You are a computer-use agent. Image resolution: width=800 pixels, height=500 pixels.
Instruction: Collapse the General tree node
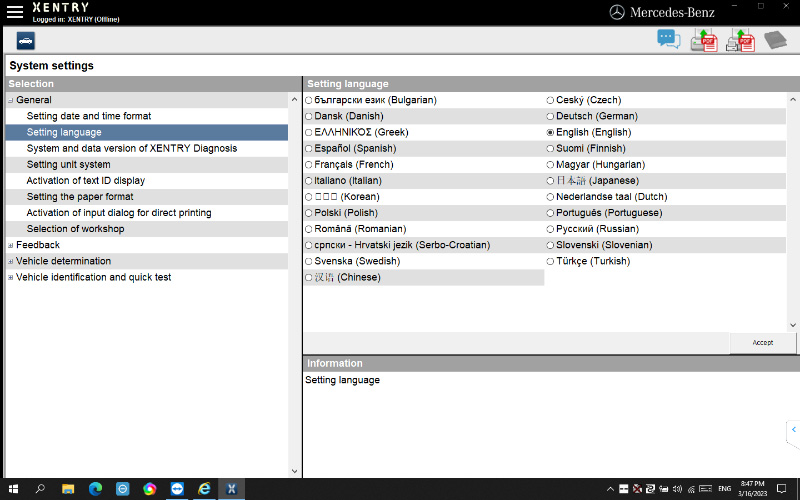point(10,101)
